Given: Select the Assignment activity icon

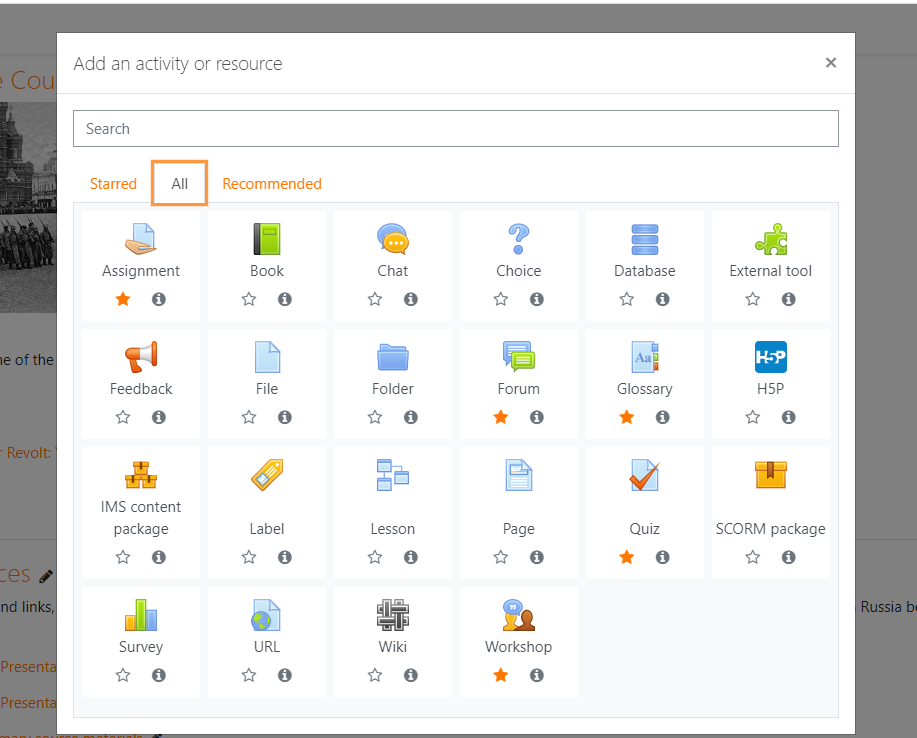Looking at the screenshot, I should (141, 239).
